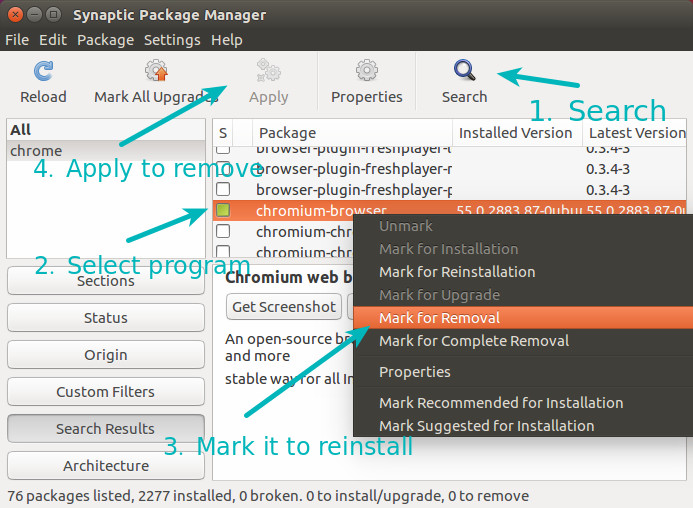Click the Mark All Upgrades icon
Image resolution: width=693 pixels, height=508 pixels.
click(156, 71)
